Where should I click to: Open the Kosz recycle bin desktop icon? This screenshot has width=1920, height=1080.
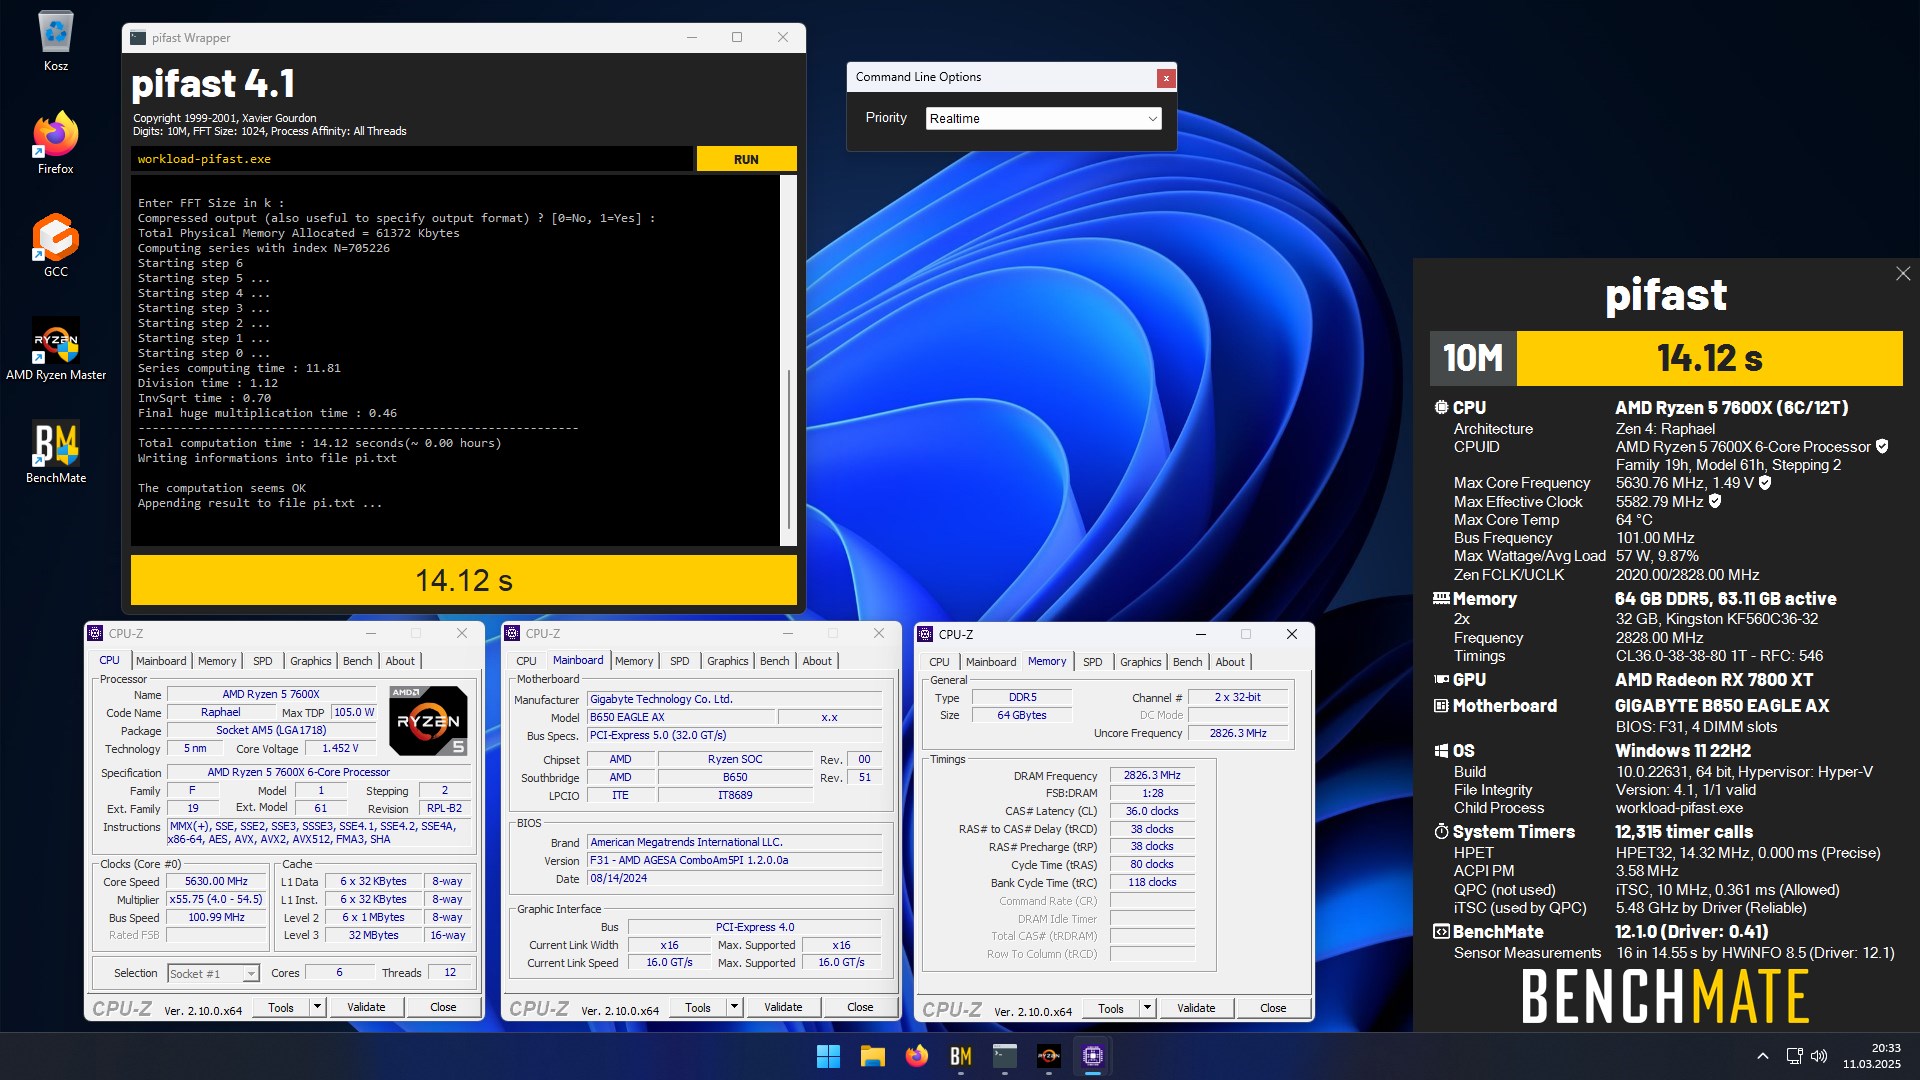tap(56, 40)
